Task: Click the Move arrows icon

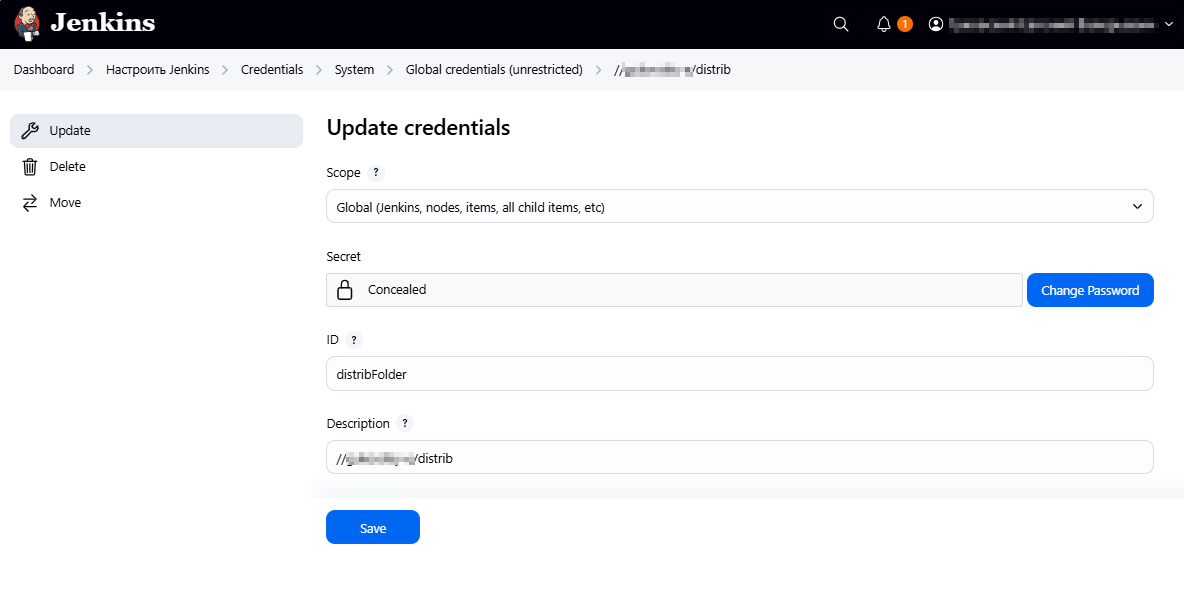Action: click(x=30, y=203)
